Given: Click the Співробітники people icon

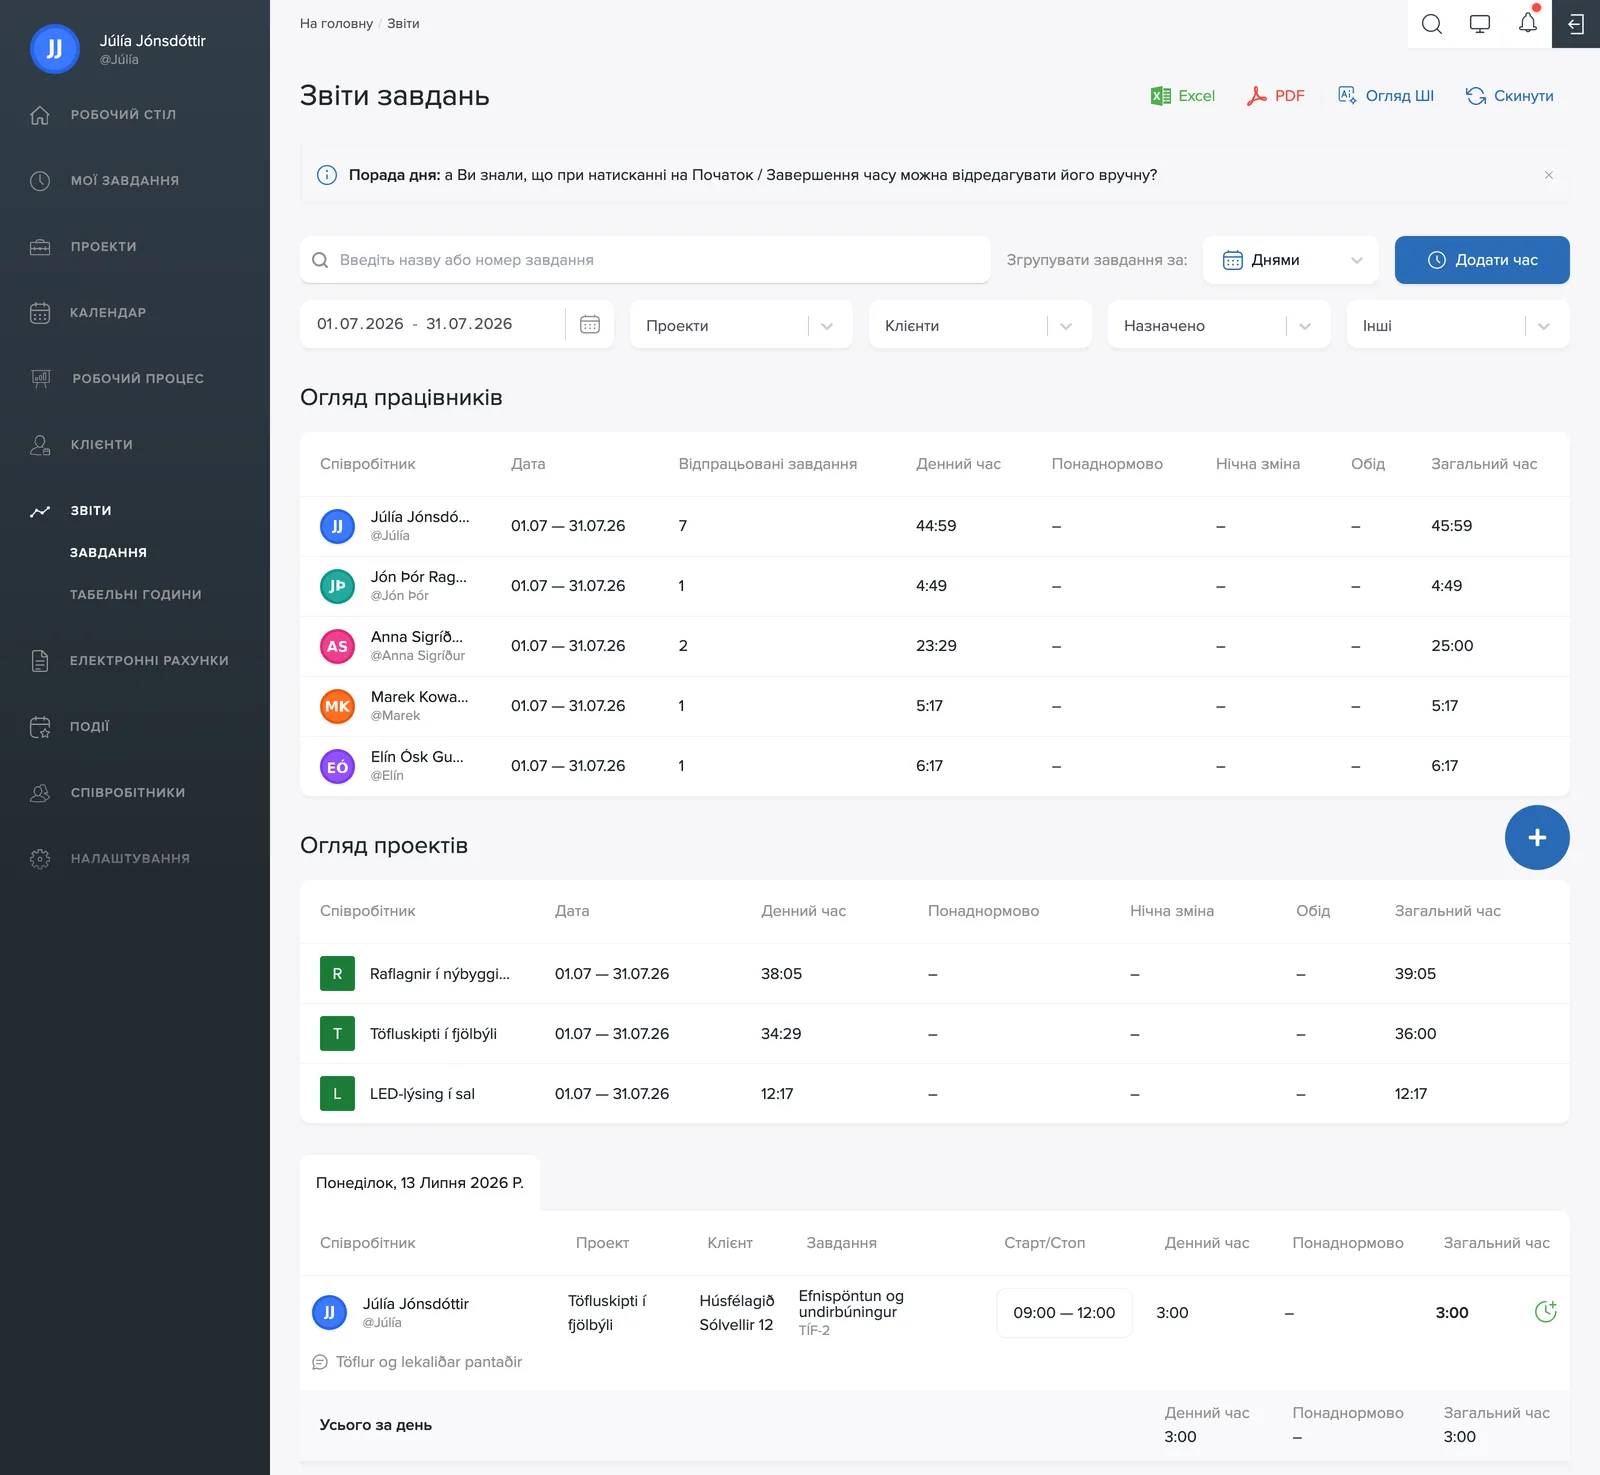Looking at the screenshot, I should point(40,793).
